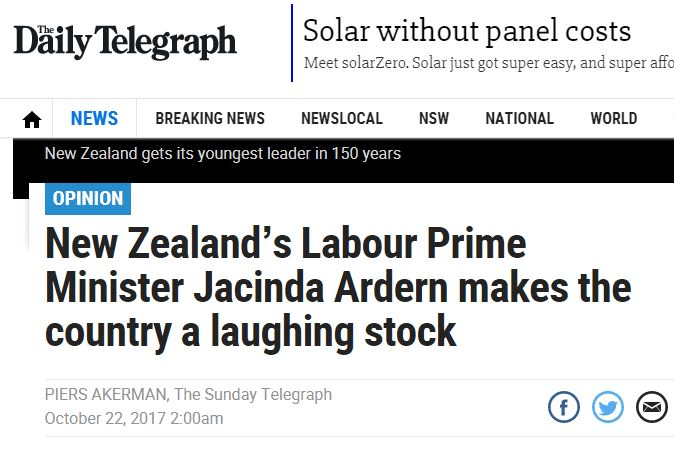Go to the WORLD section

(613, 118)
